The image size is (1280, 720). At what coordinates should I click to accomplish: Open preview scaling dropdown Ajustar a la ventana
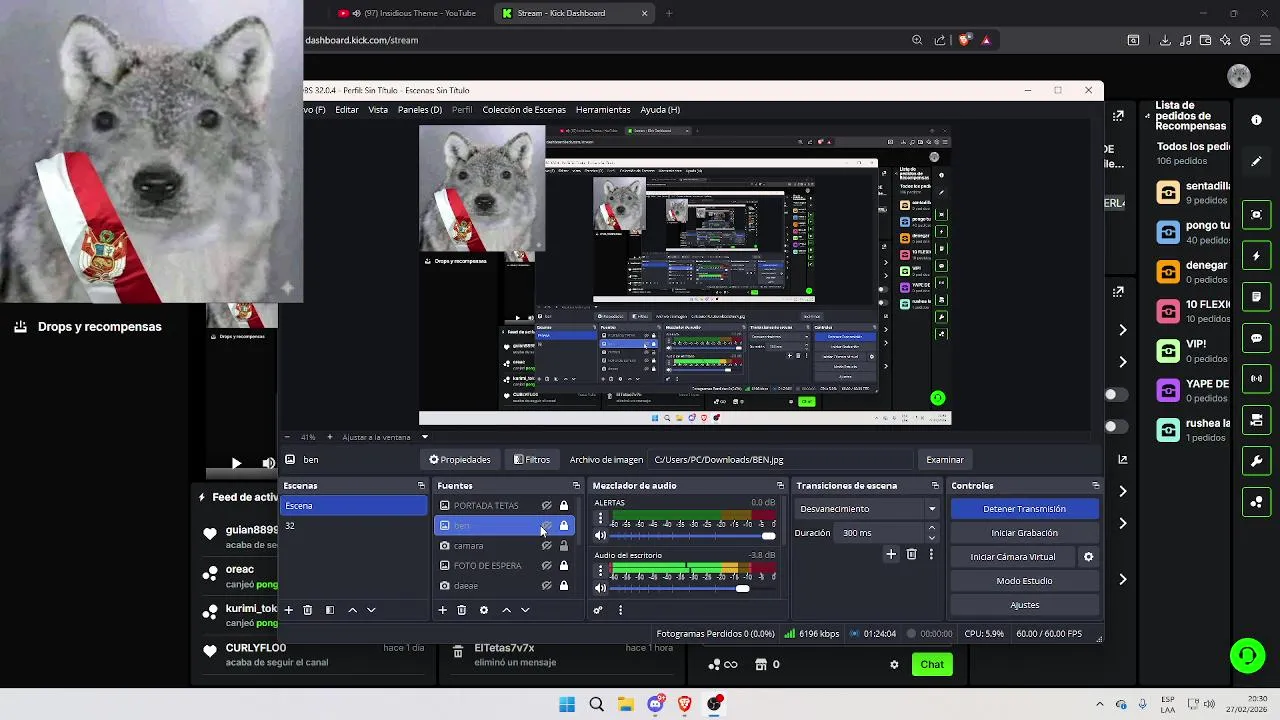[x=385, y=437]
